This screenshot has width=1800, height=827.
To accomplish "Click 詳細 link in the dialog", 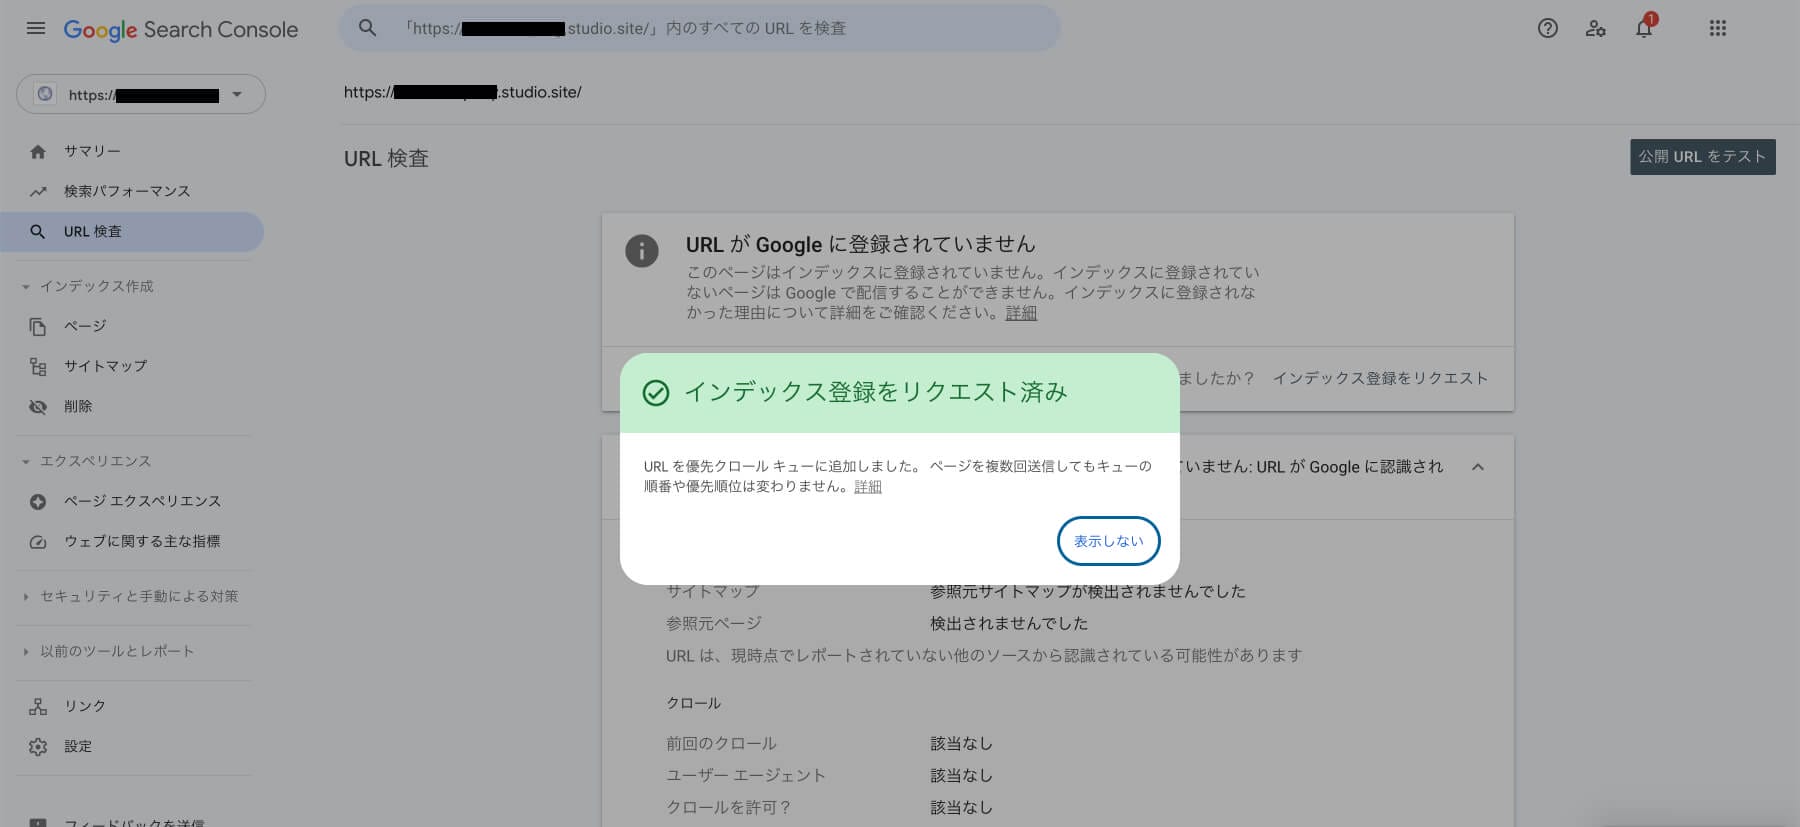I will pos(868,487).
